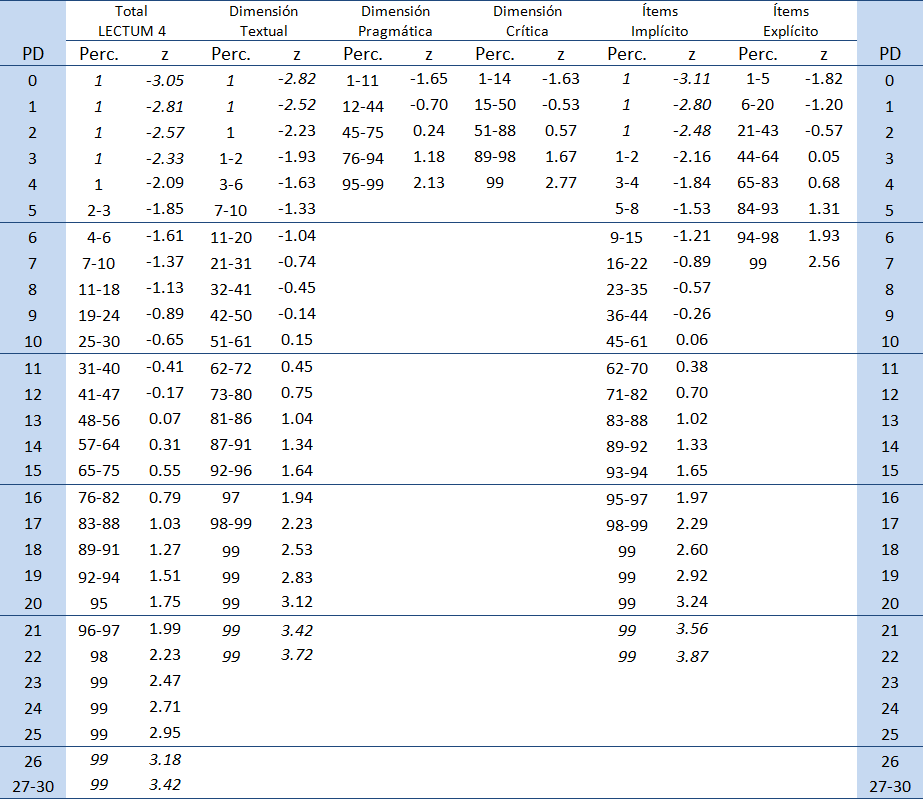The height and width of the screenshot is (799, 923).
Task: Select the Dimensión Crítica column header
Action: pos(527,21)
